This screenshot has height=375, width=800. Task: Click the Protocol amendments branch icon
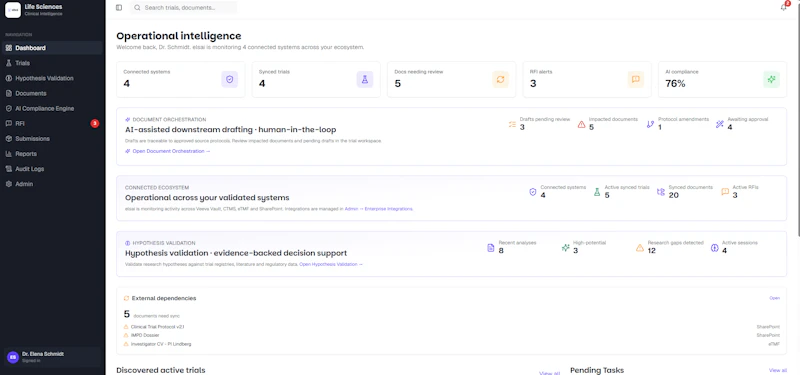point(650,124)
